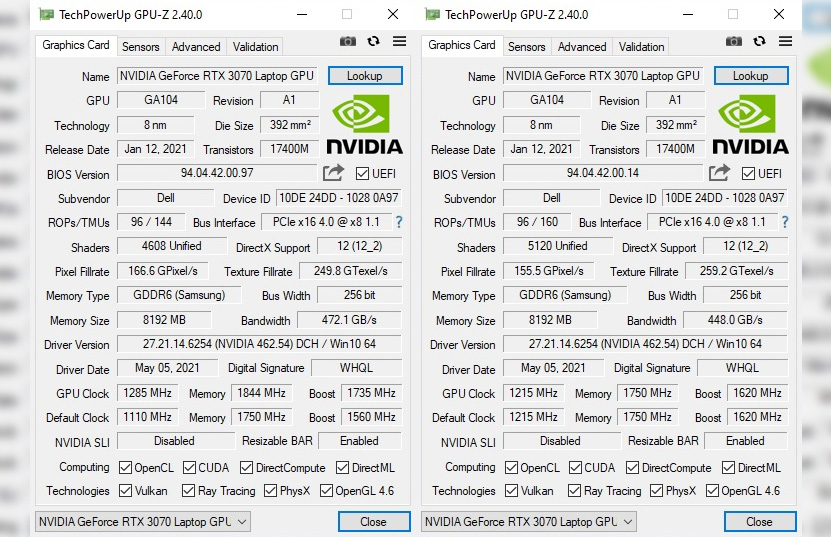Open GPU selector dropdown in left window
The image size is (831, 537).
[143, 522]
